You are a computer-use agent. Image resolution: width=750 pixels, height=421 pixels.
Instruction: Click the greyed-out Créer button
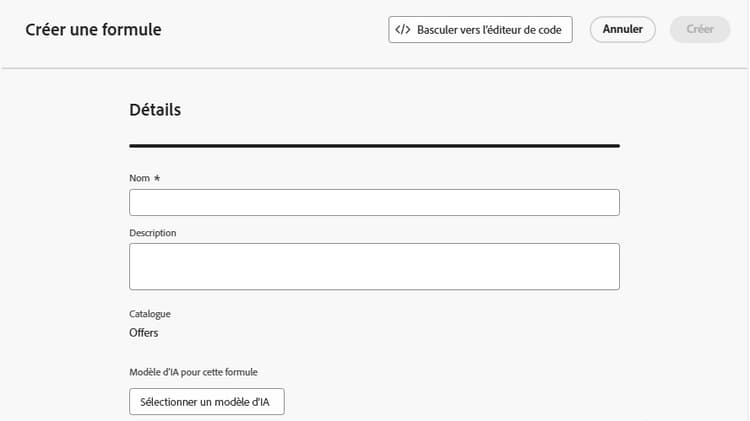click(700, 29)
